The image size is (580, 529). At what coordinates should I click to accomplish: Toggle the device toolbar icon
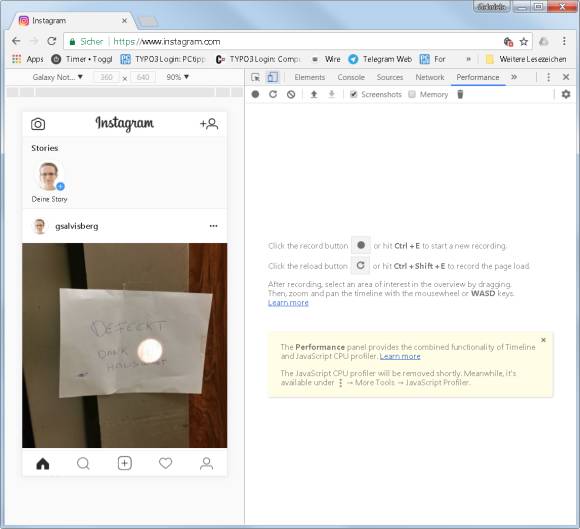click(273, 77)
